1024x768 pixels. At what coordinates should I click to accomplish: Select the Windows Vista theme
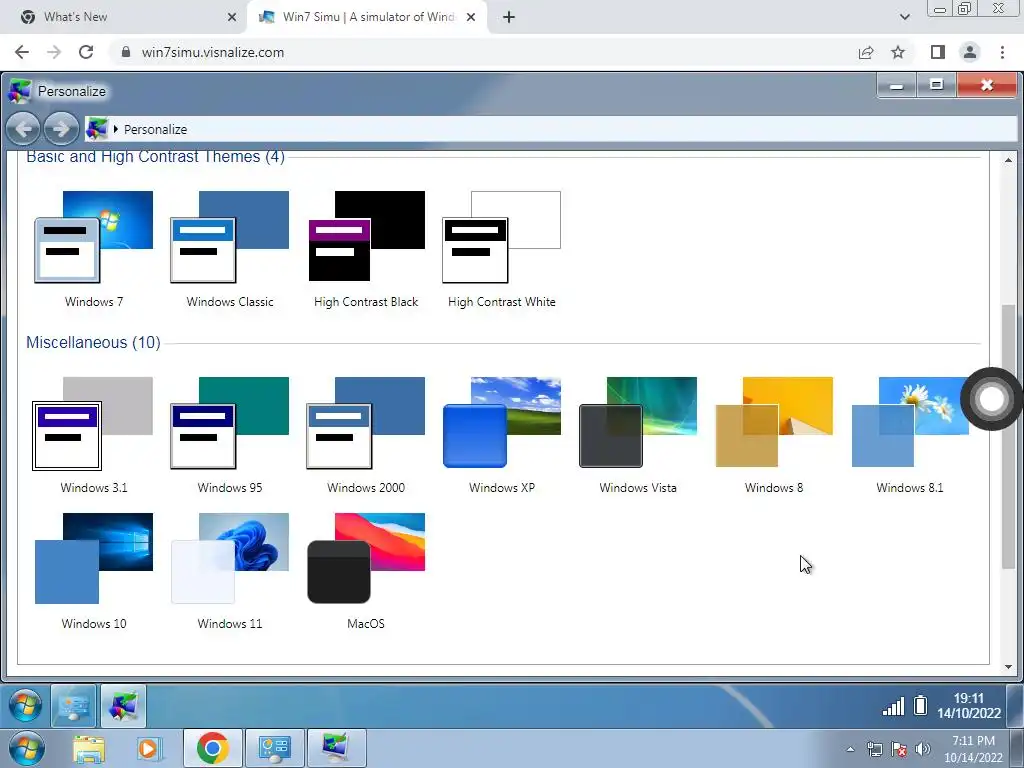(x=638, y=436)
